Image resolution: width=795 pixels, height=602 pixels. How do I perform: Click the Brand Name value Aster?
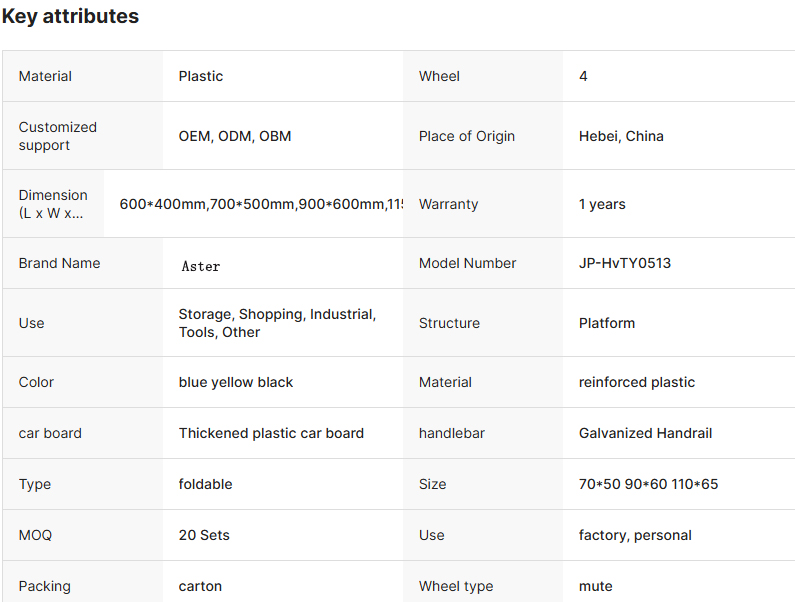pos(201,266)
